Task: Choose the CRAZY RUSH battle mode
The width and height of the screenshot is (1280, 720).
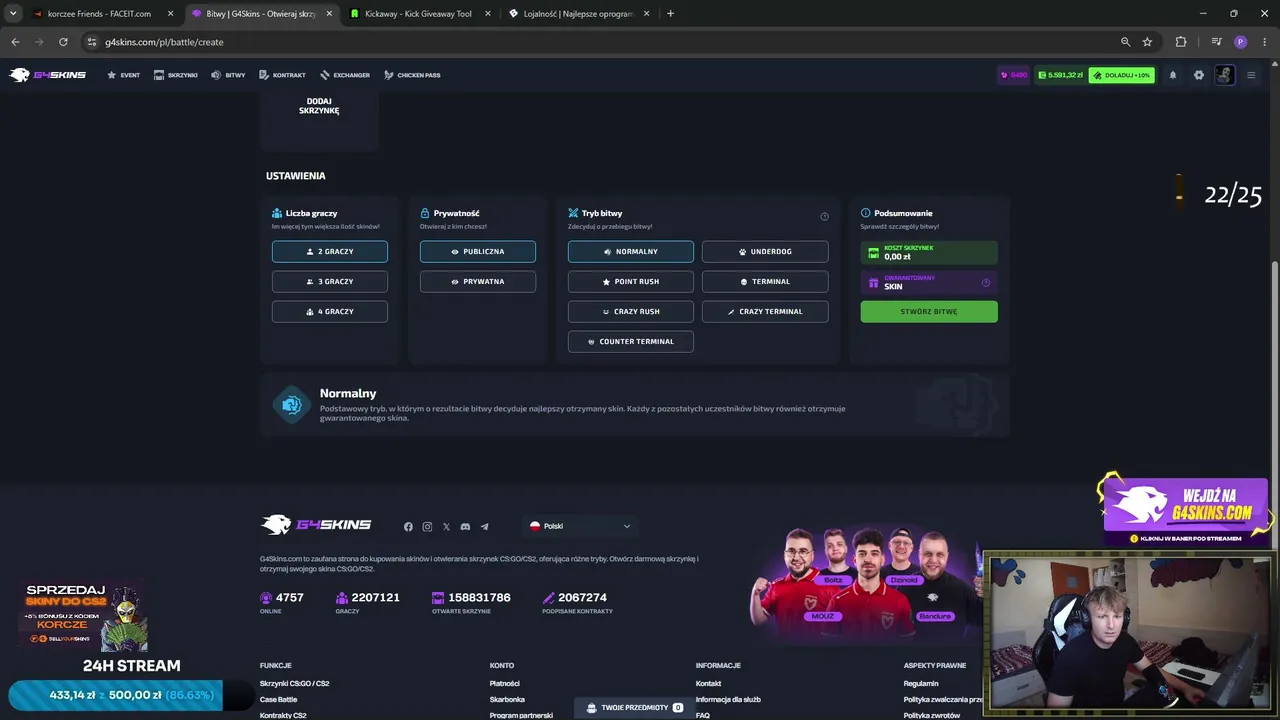Action: click(631, 312)
